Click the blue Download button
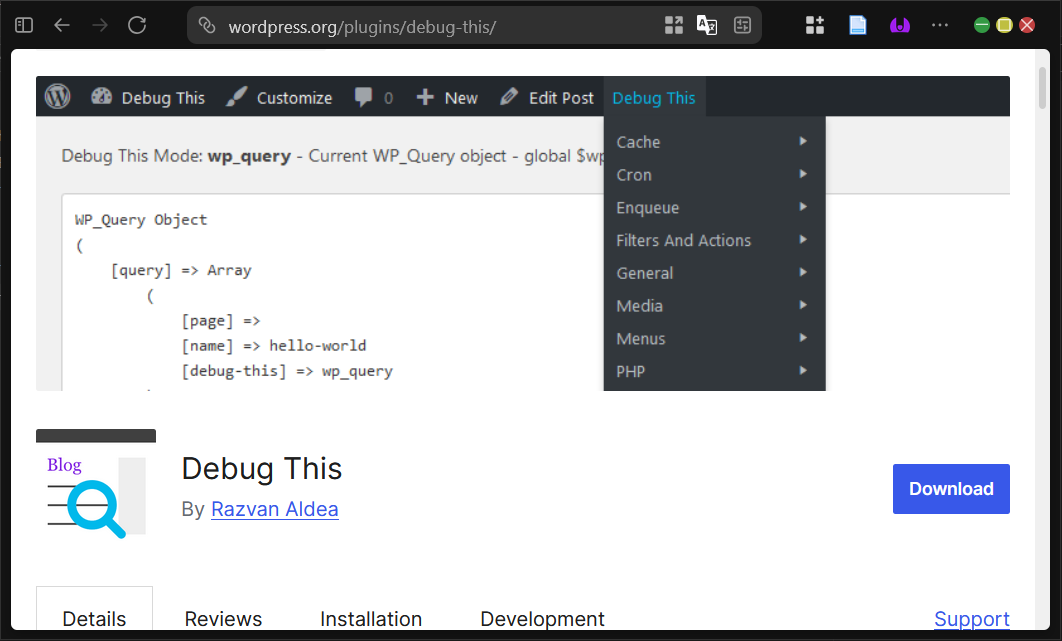Viewport: 1062px width, 641px height. [951, 489]
